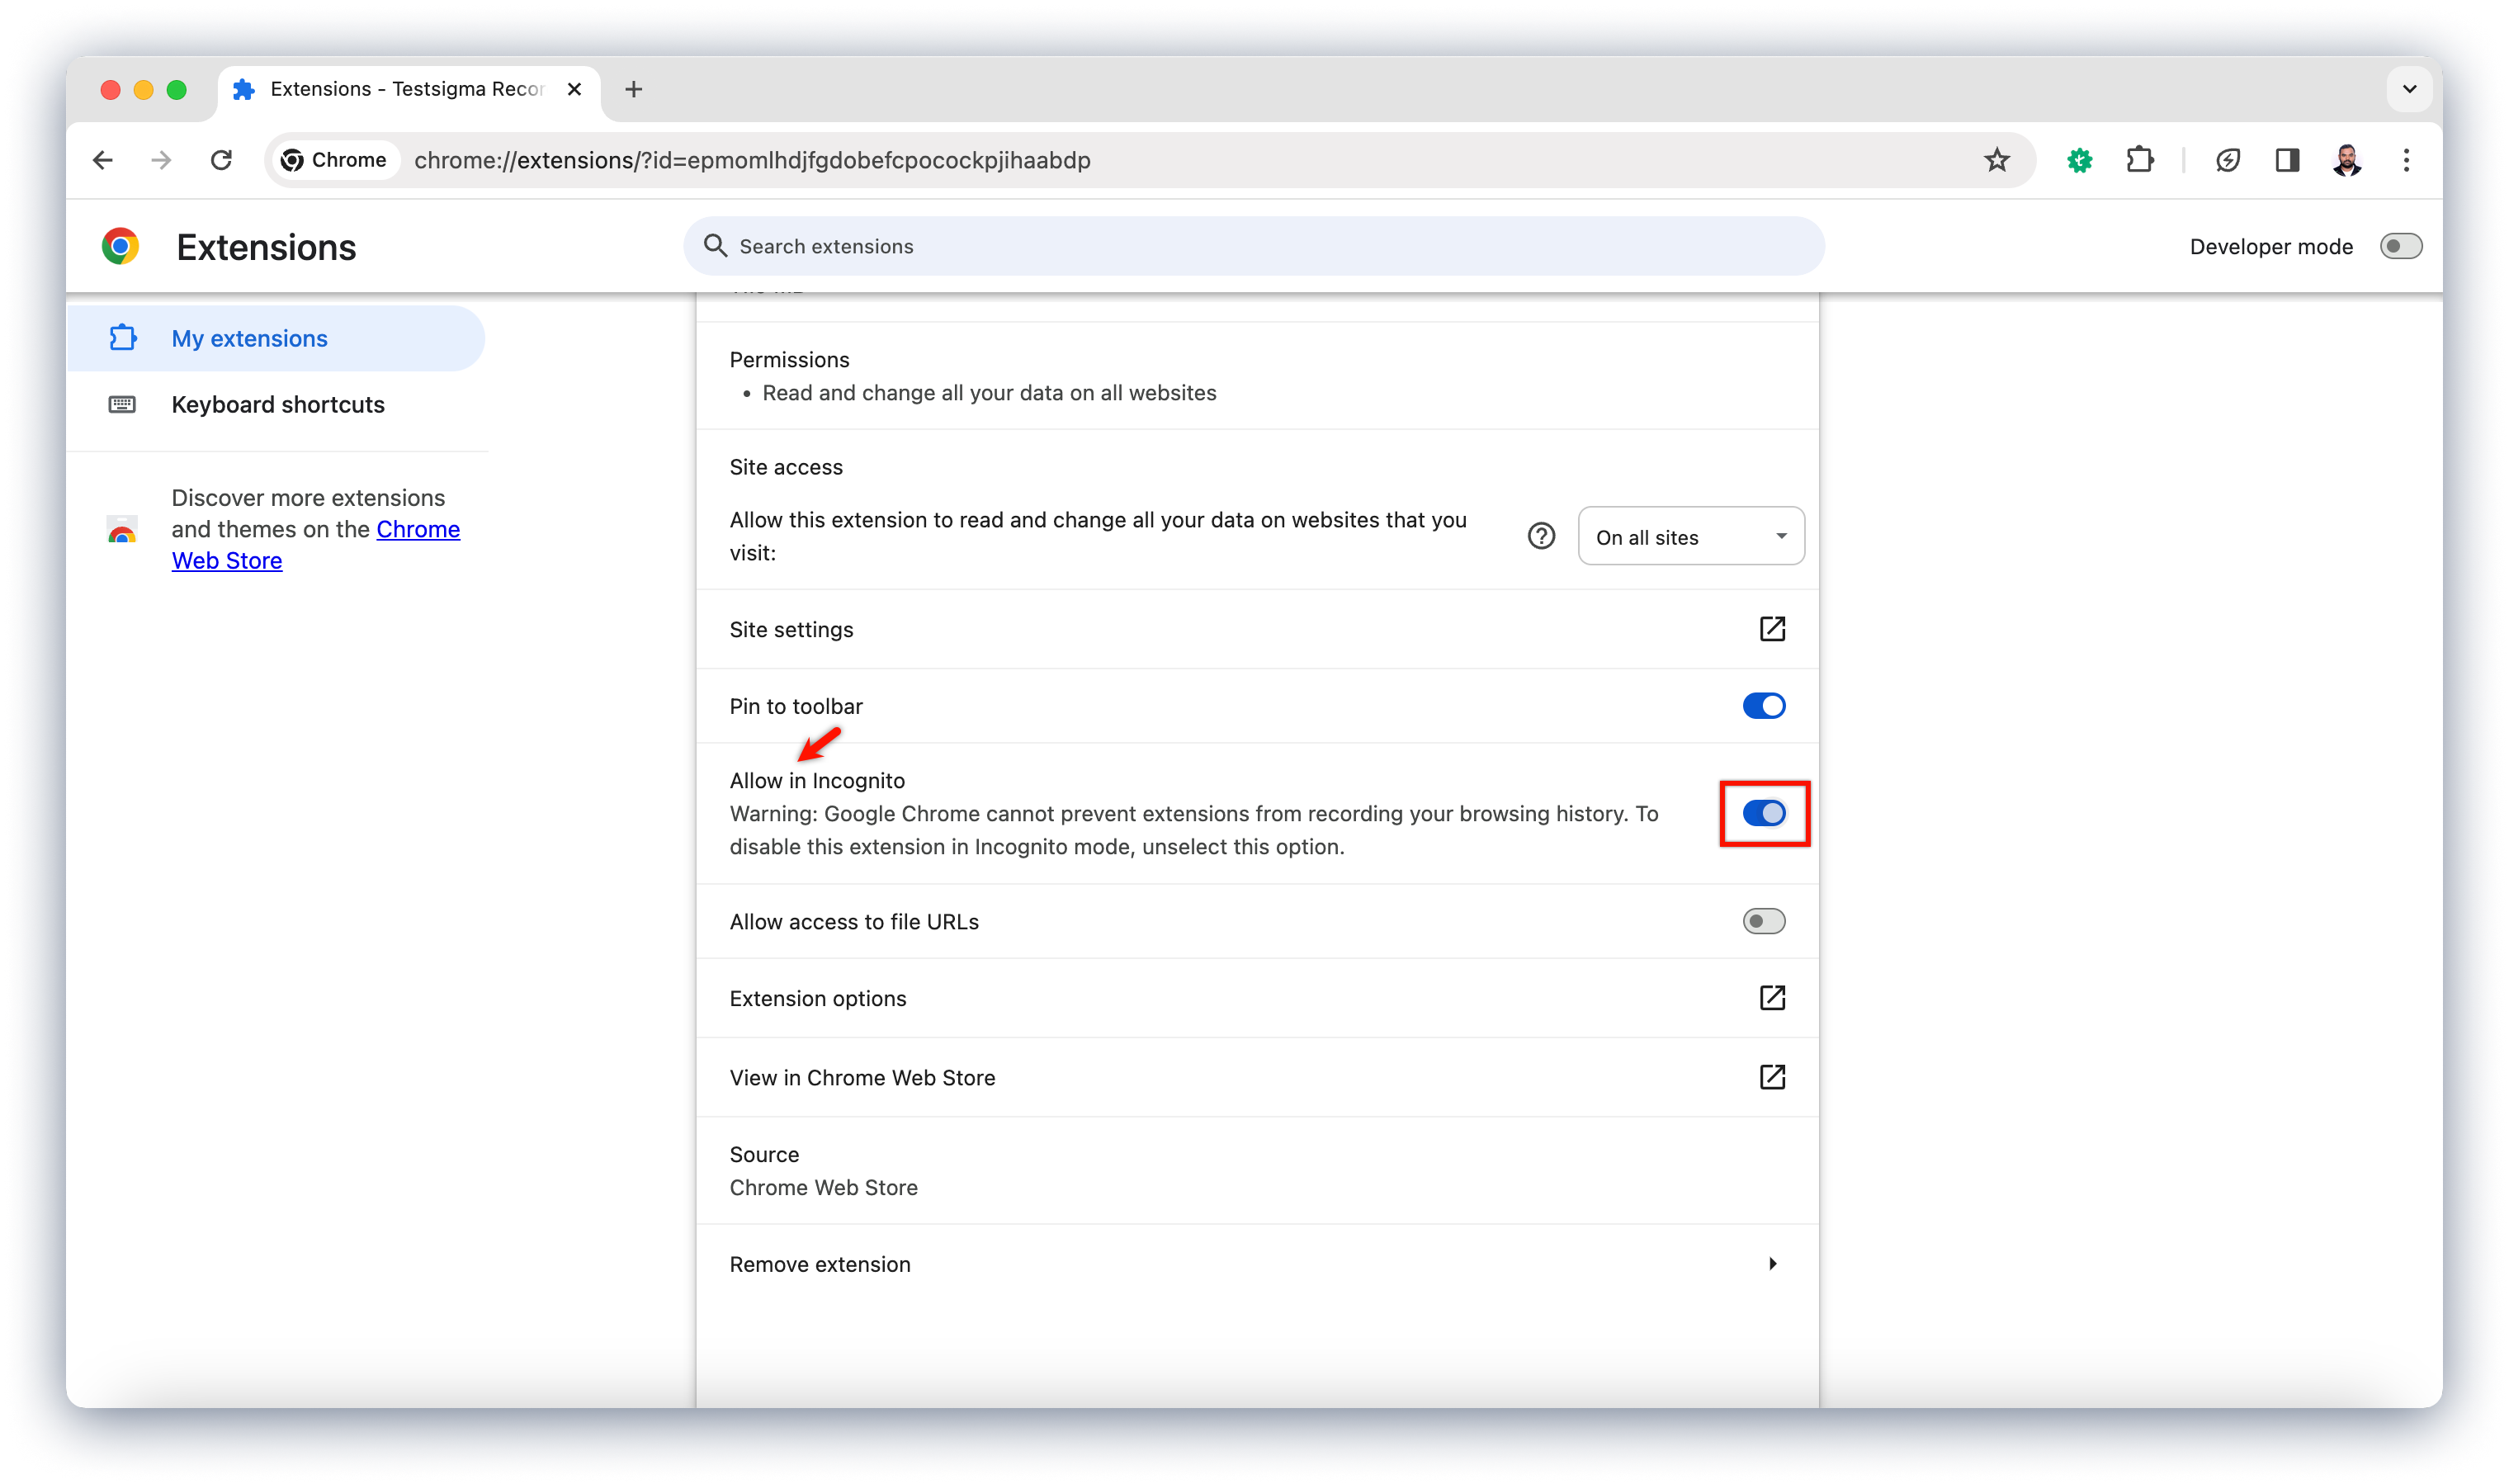Click the Site settings external link icon
2509x1484 pixels.
[1771, 629]
